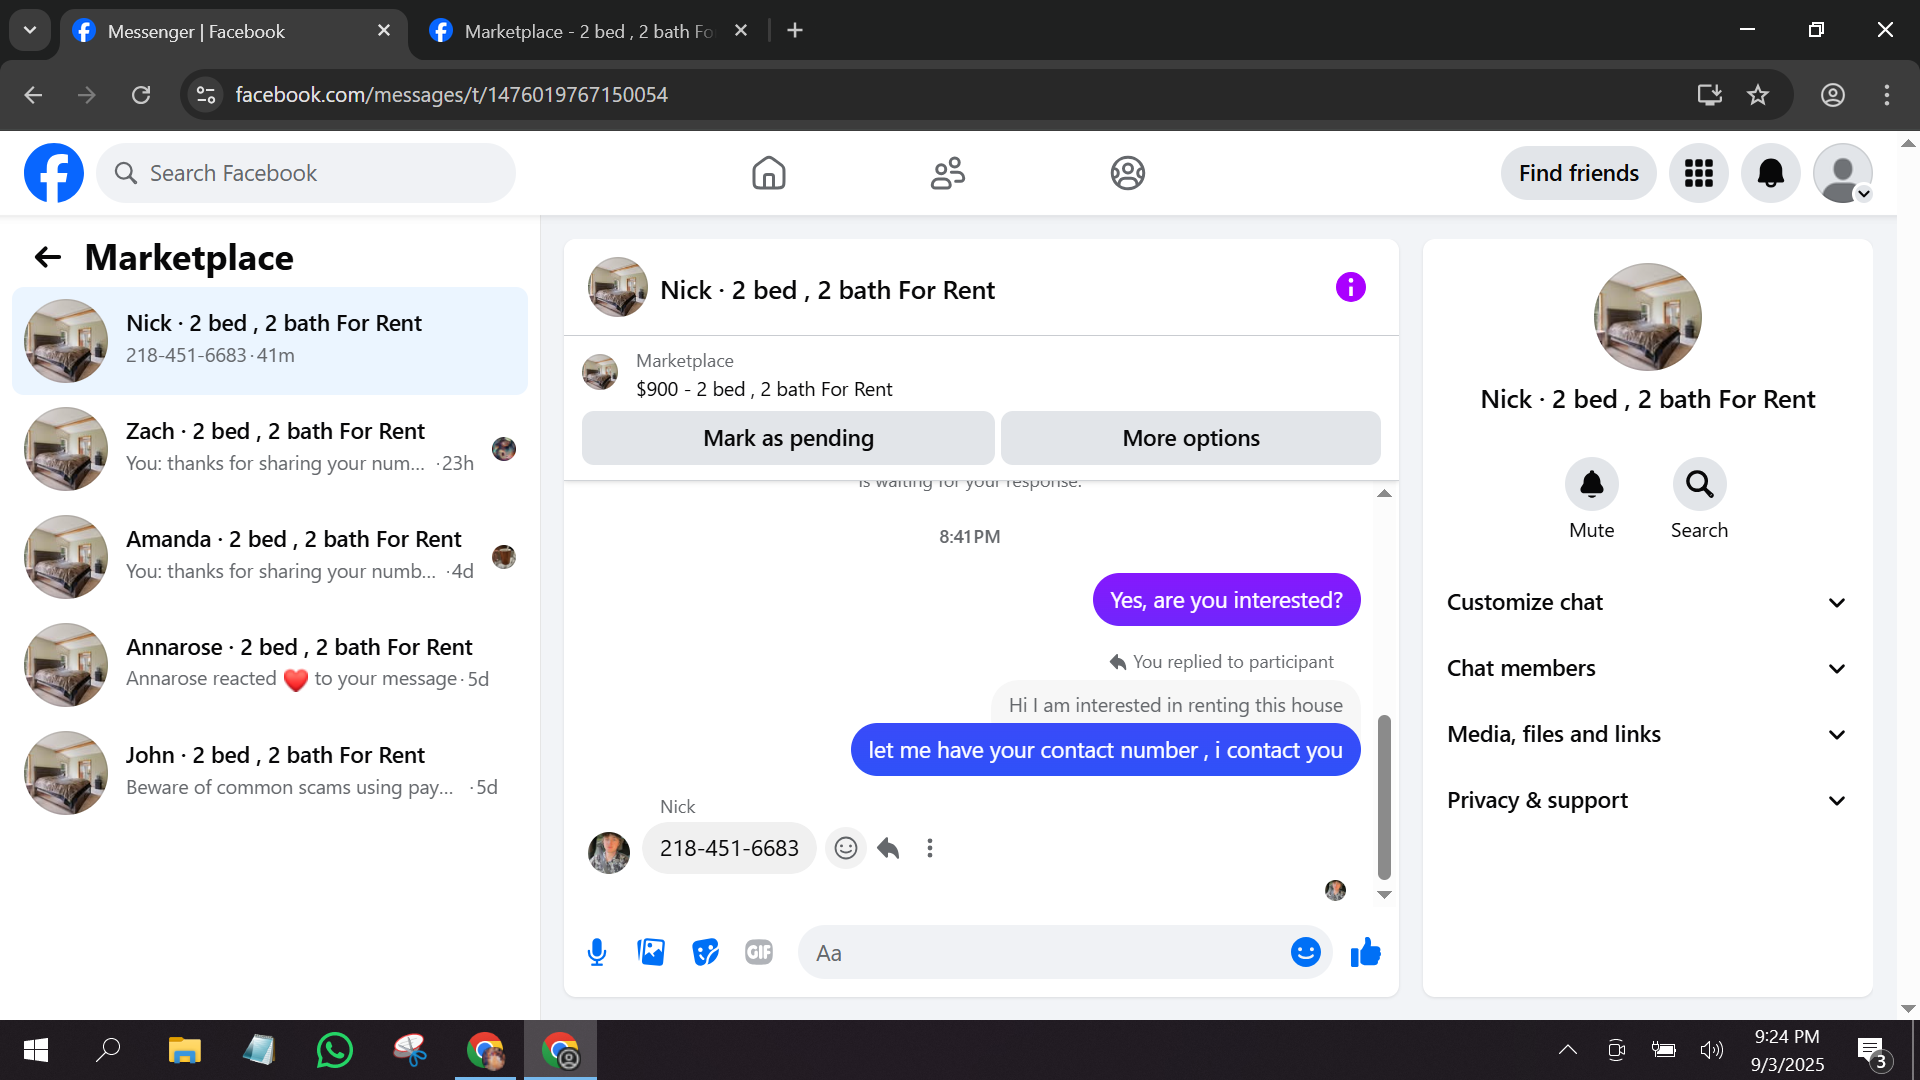Expand the Customize chat section
This screenshot has width=1920, height=1080.
1647,602
